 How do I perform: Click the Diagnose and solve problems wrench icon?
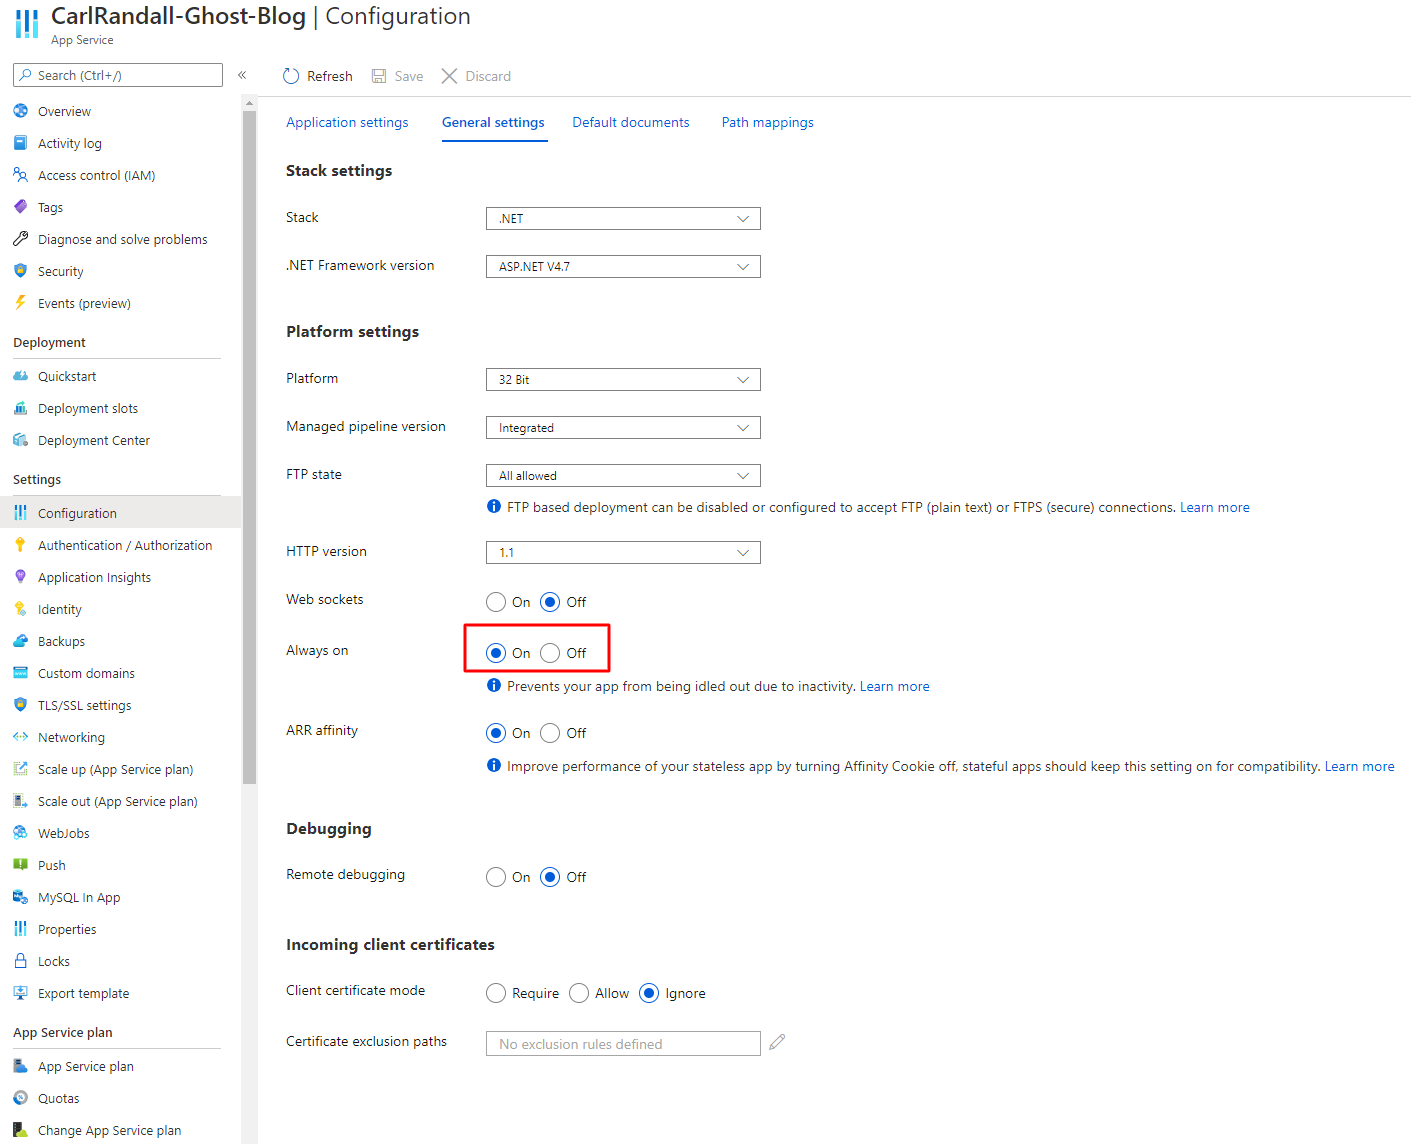[x=20, y=239]
